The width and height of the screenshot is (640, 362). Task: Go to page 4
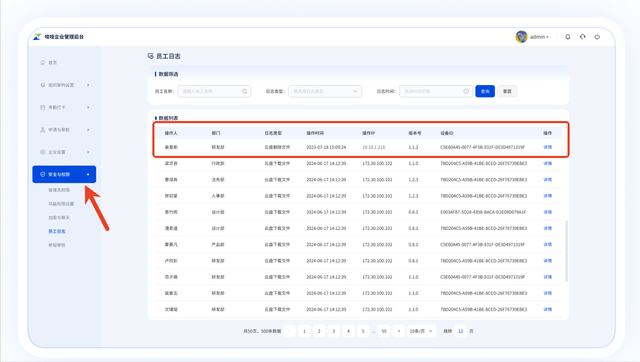click(348, 331)
